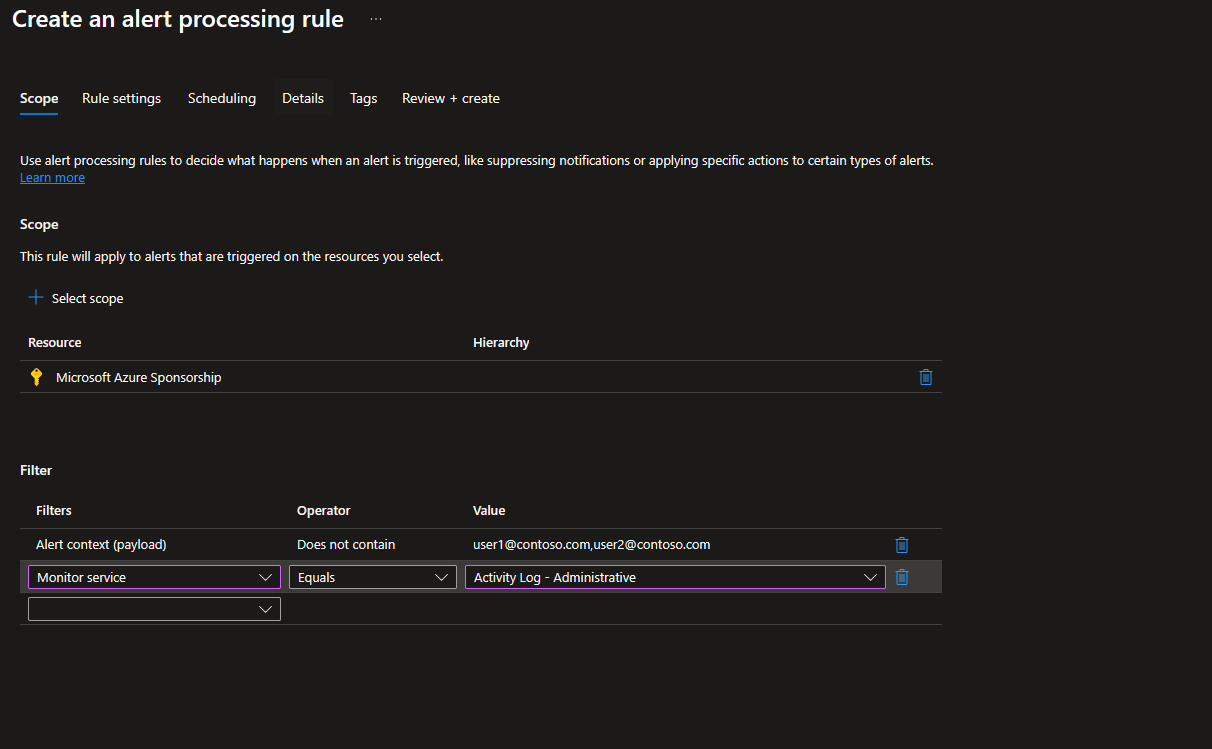1212x749 pixels.
Task: Remove the Microsoft Azure Sponsorship scope
Action: (x=925, y=377)
